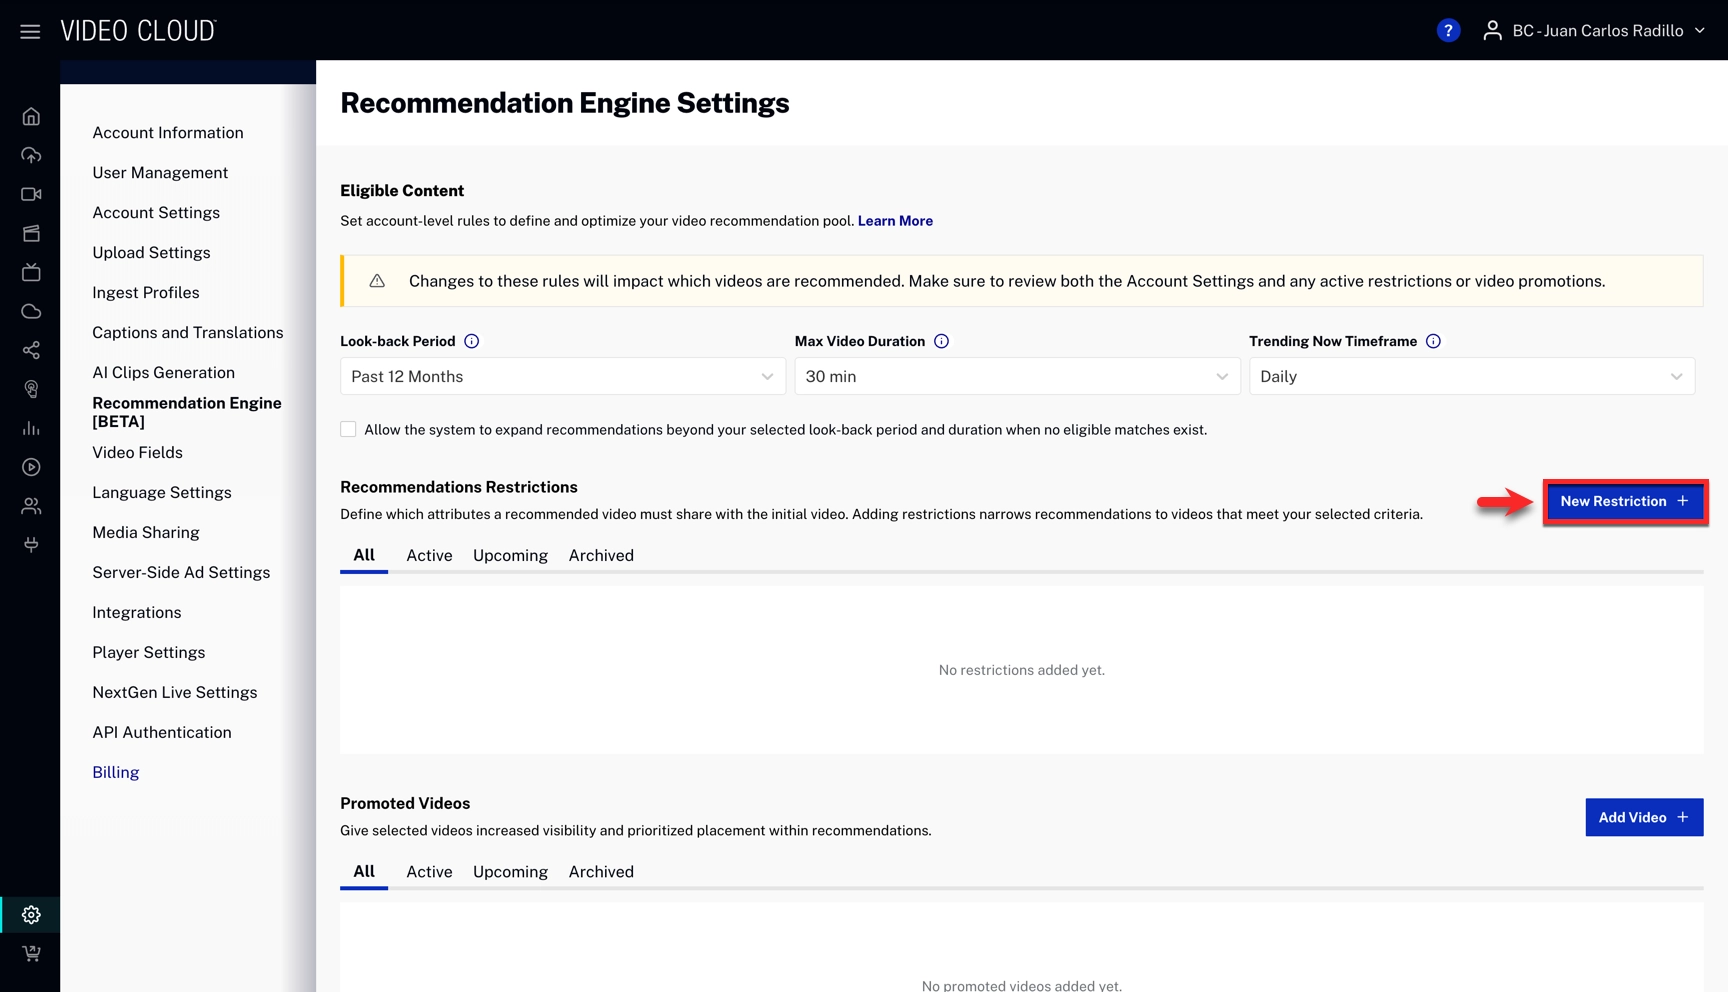This screenshot has height=992, width=1728.
Task: Open the hamburger navigation menu
Action: (x=30, y=31)
